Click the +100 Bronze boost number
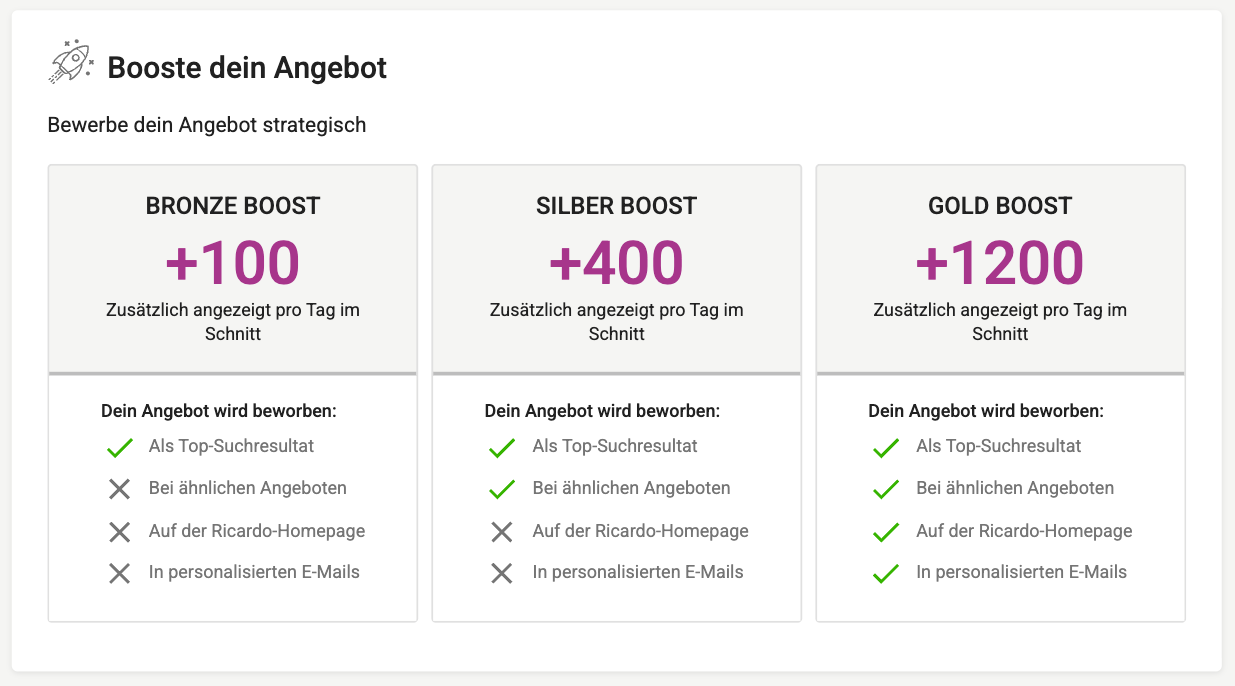Image resolution: width=1235 pixels, height=686 pixels. click(x=233, y=262)
